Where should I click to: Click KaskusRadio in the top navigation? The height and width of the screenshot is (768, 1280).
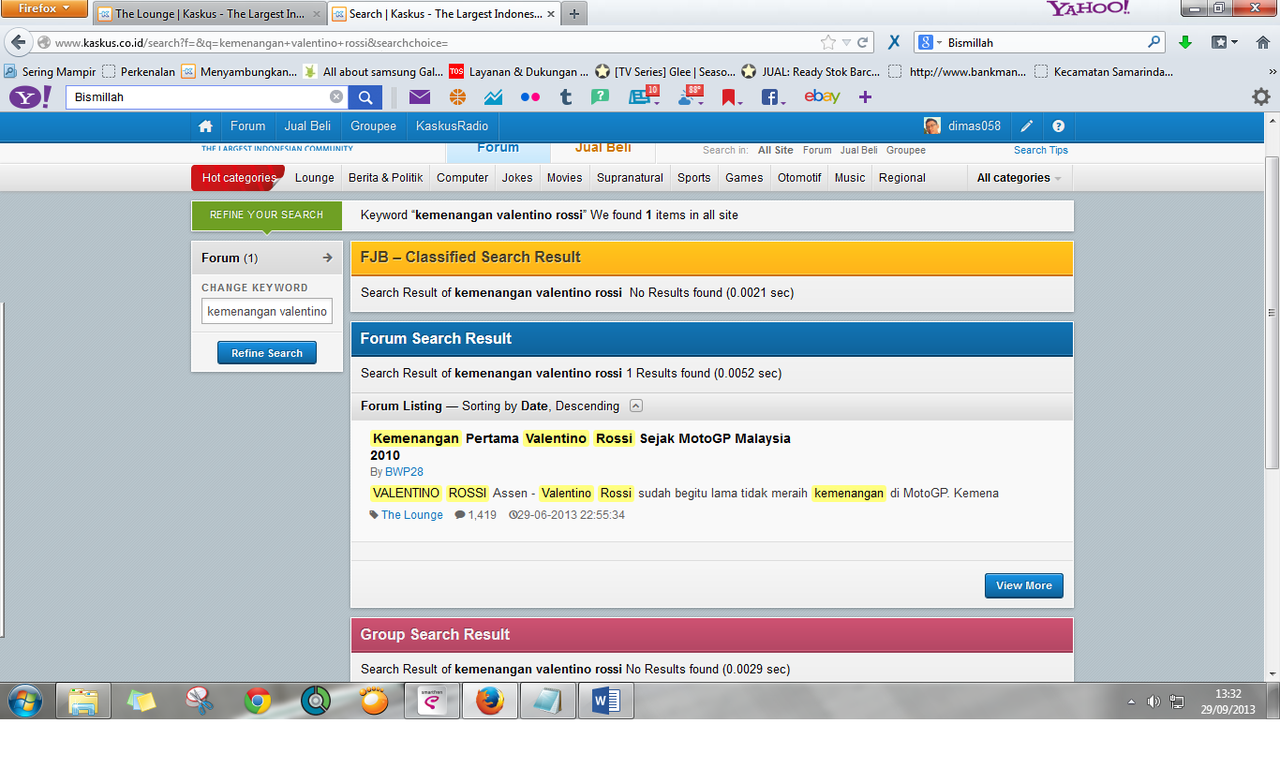click(452, 126)
